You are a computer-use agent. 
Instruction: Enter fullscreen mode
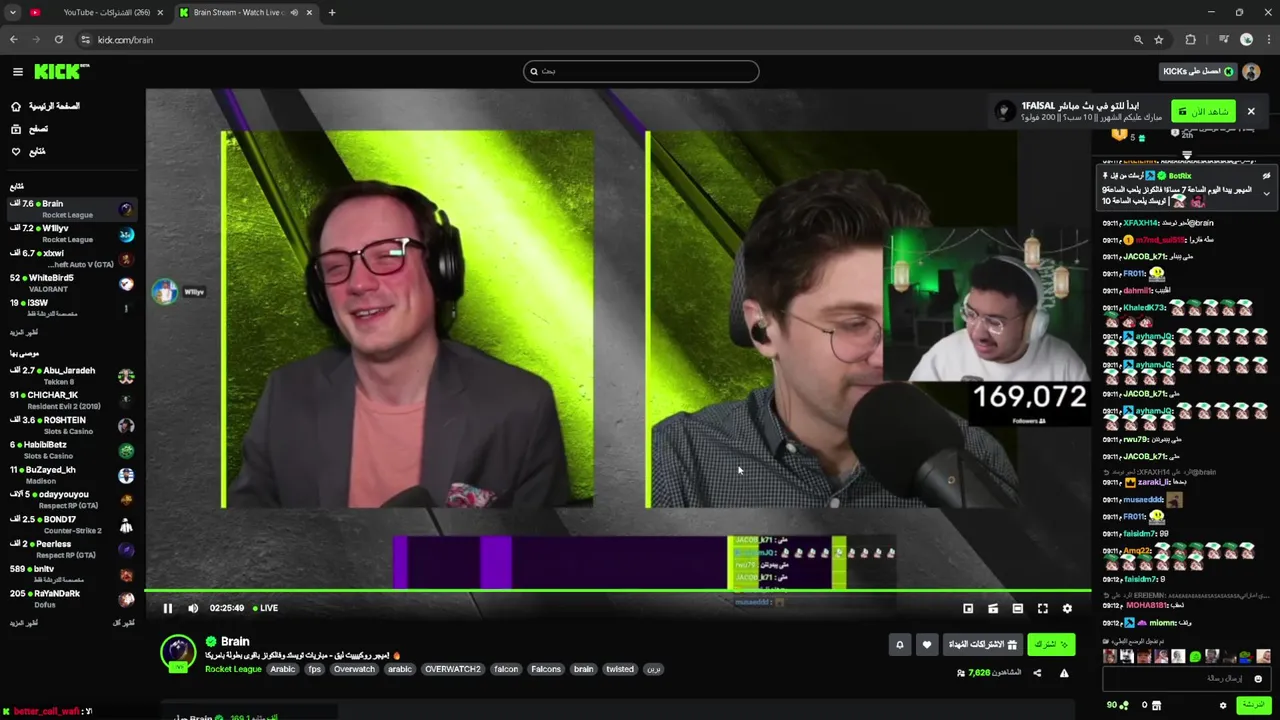click(x=1043, y=608)
